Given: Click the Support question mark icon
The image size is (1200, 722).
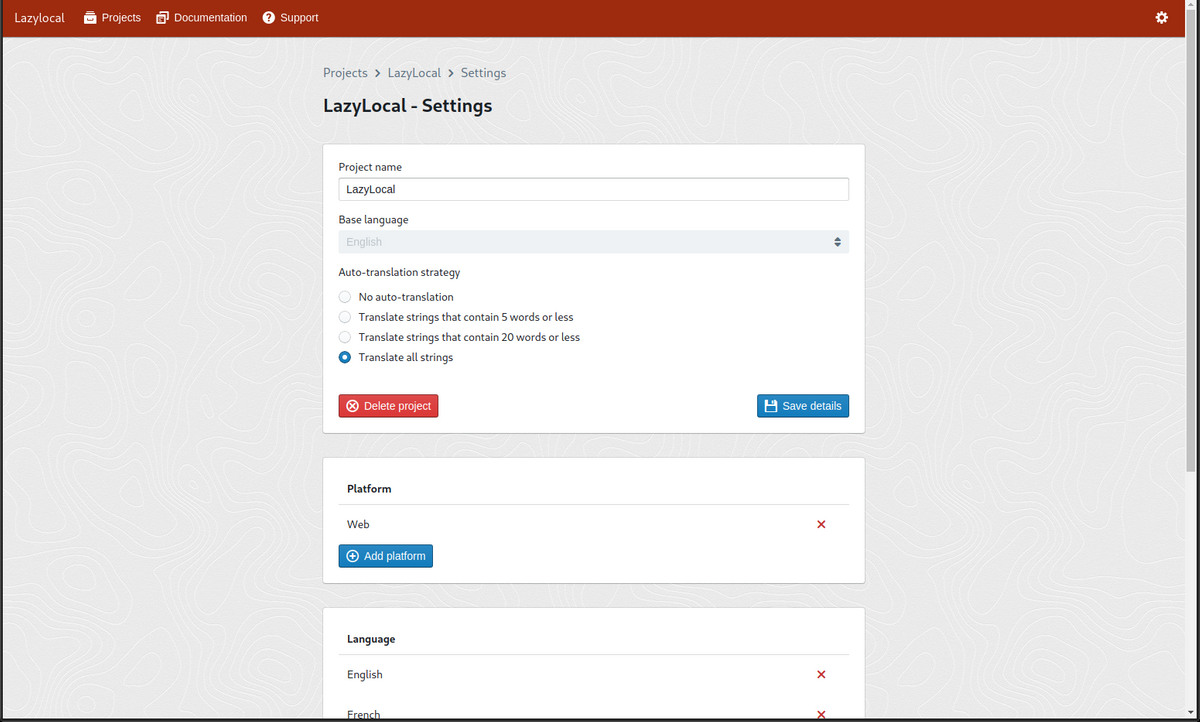Looking at the screenshot, I should (x=269, y=18).
